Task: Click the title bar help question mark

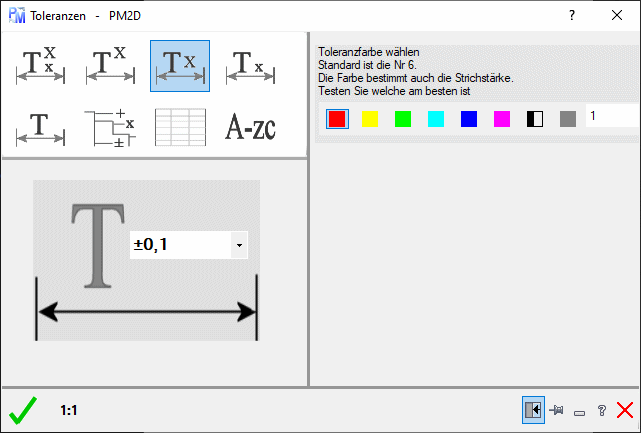Action: pos(572,15)
